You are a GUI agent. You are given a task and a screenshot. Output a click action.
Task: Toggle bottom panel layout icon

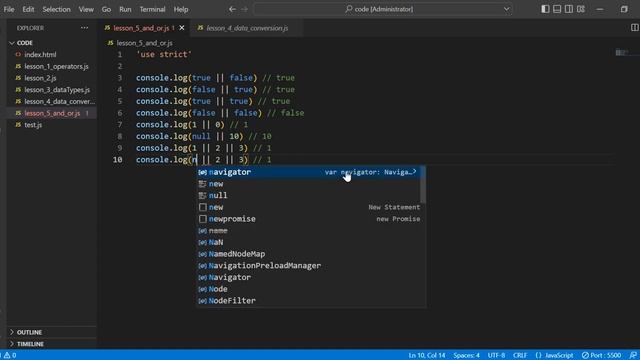click(557, 9)
